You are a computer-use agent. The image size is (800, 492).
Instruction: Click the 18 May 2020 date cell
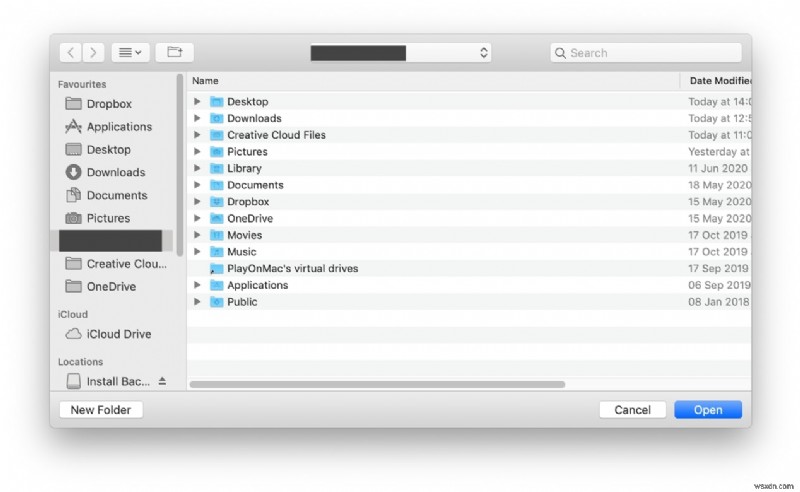719,185
